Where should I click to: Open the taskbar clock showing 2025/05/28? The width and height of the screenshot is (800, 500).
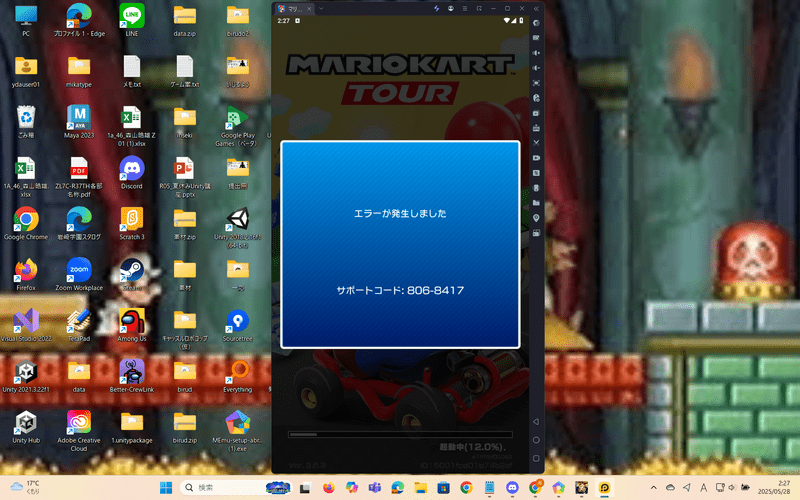pos(774,487)
